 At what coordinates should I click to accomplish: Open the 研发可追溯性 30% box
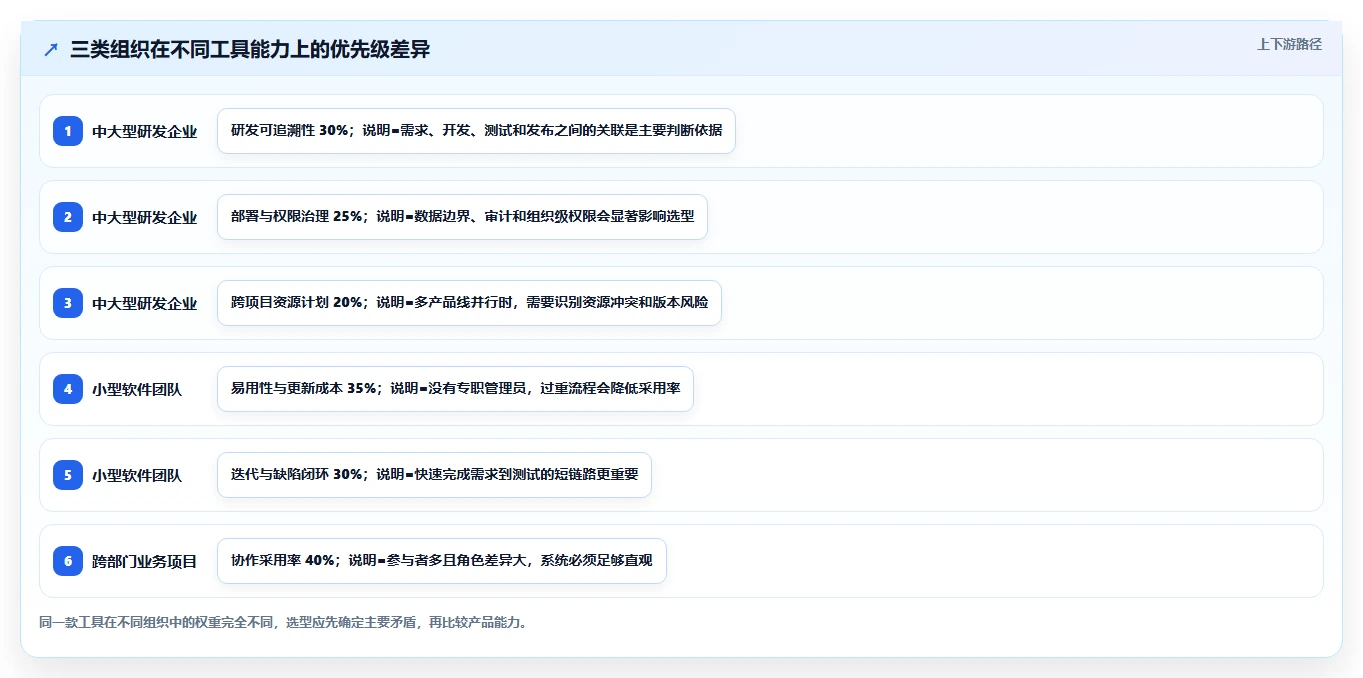[476, 131]
